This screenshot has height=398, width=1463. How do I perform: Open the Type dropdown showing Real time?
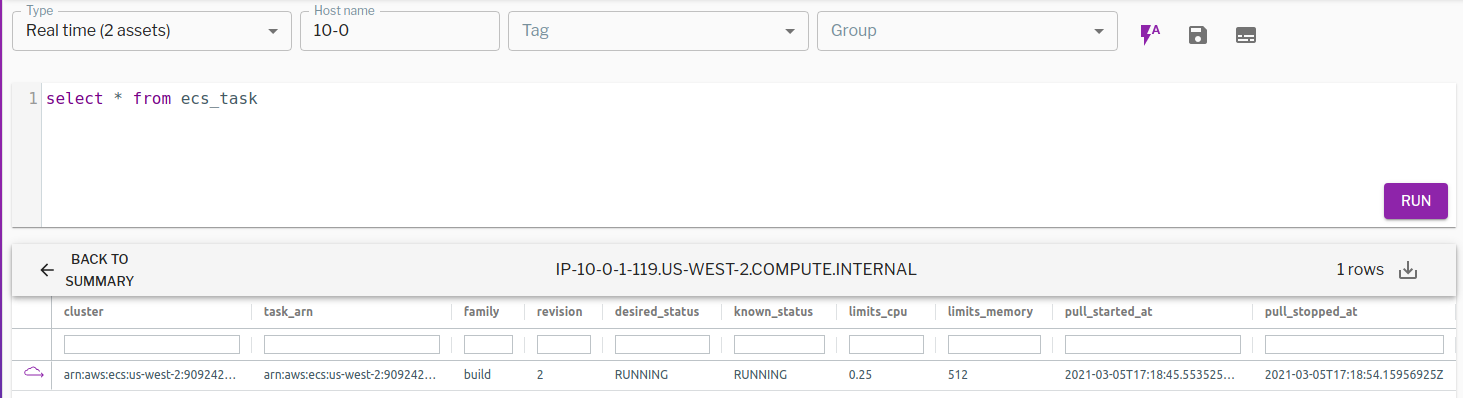coord(151,31)
